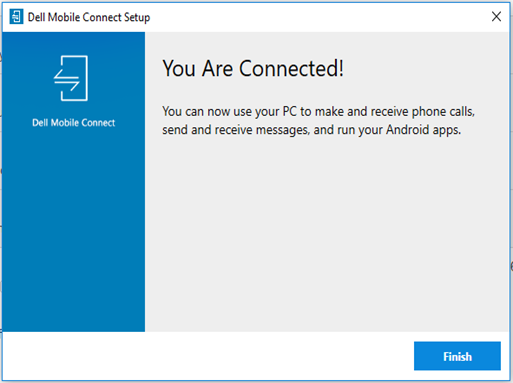Image resolution: width=513 pixels, height=383 pixels.
Task: Click the first line of the description text
Action: pos(318,112)
